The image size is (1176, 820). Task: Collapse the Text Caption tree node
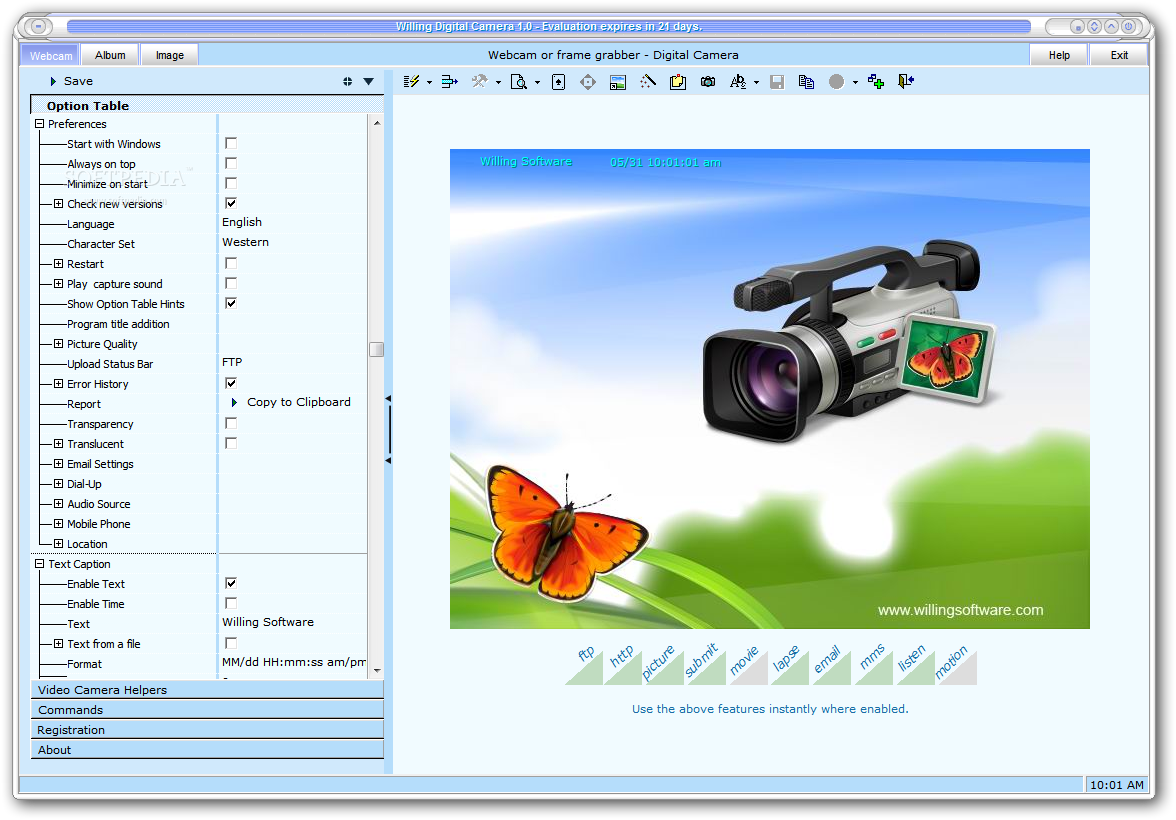pyautogui.click(x=40, y=563)
